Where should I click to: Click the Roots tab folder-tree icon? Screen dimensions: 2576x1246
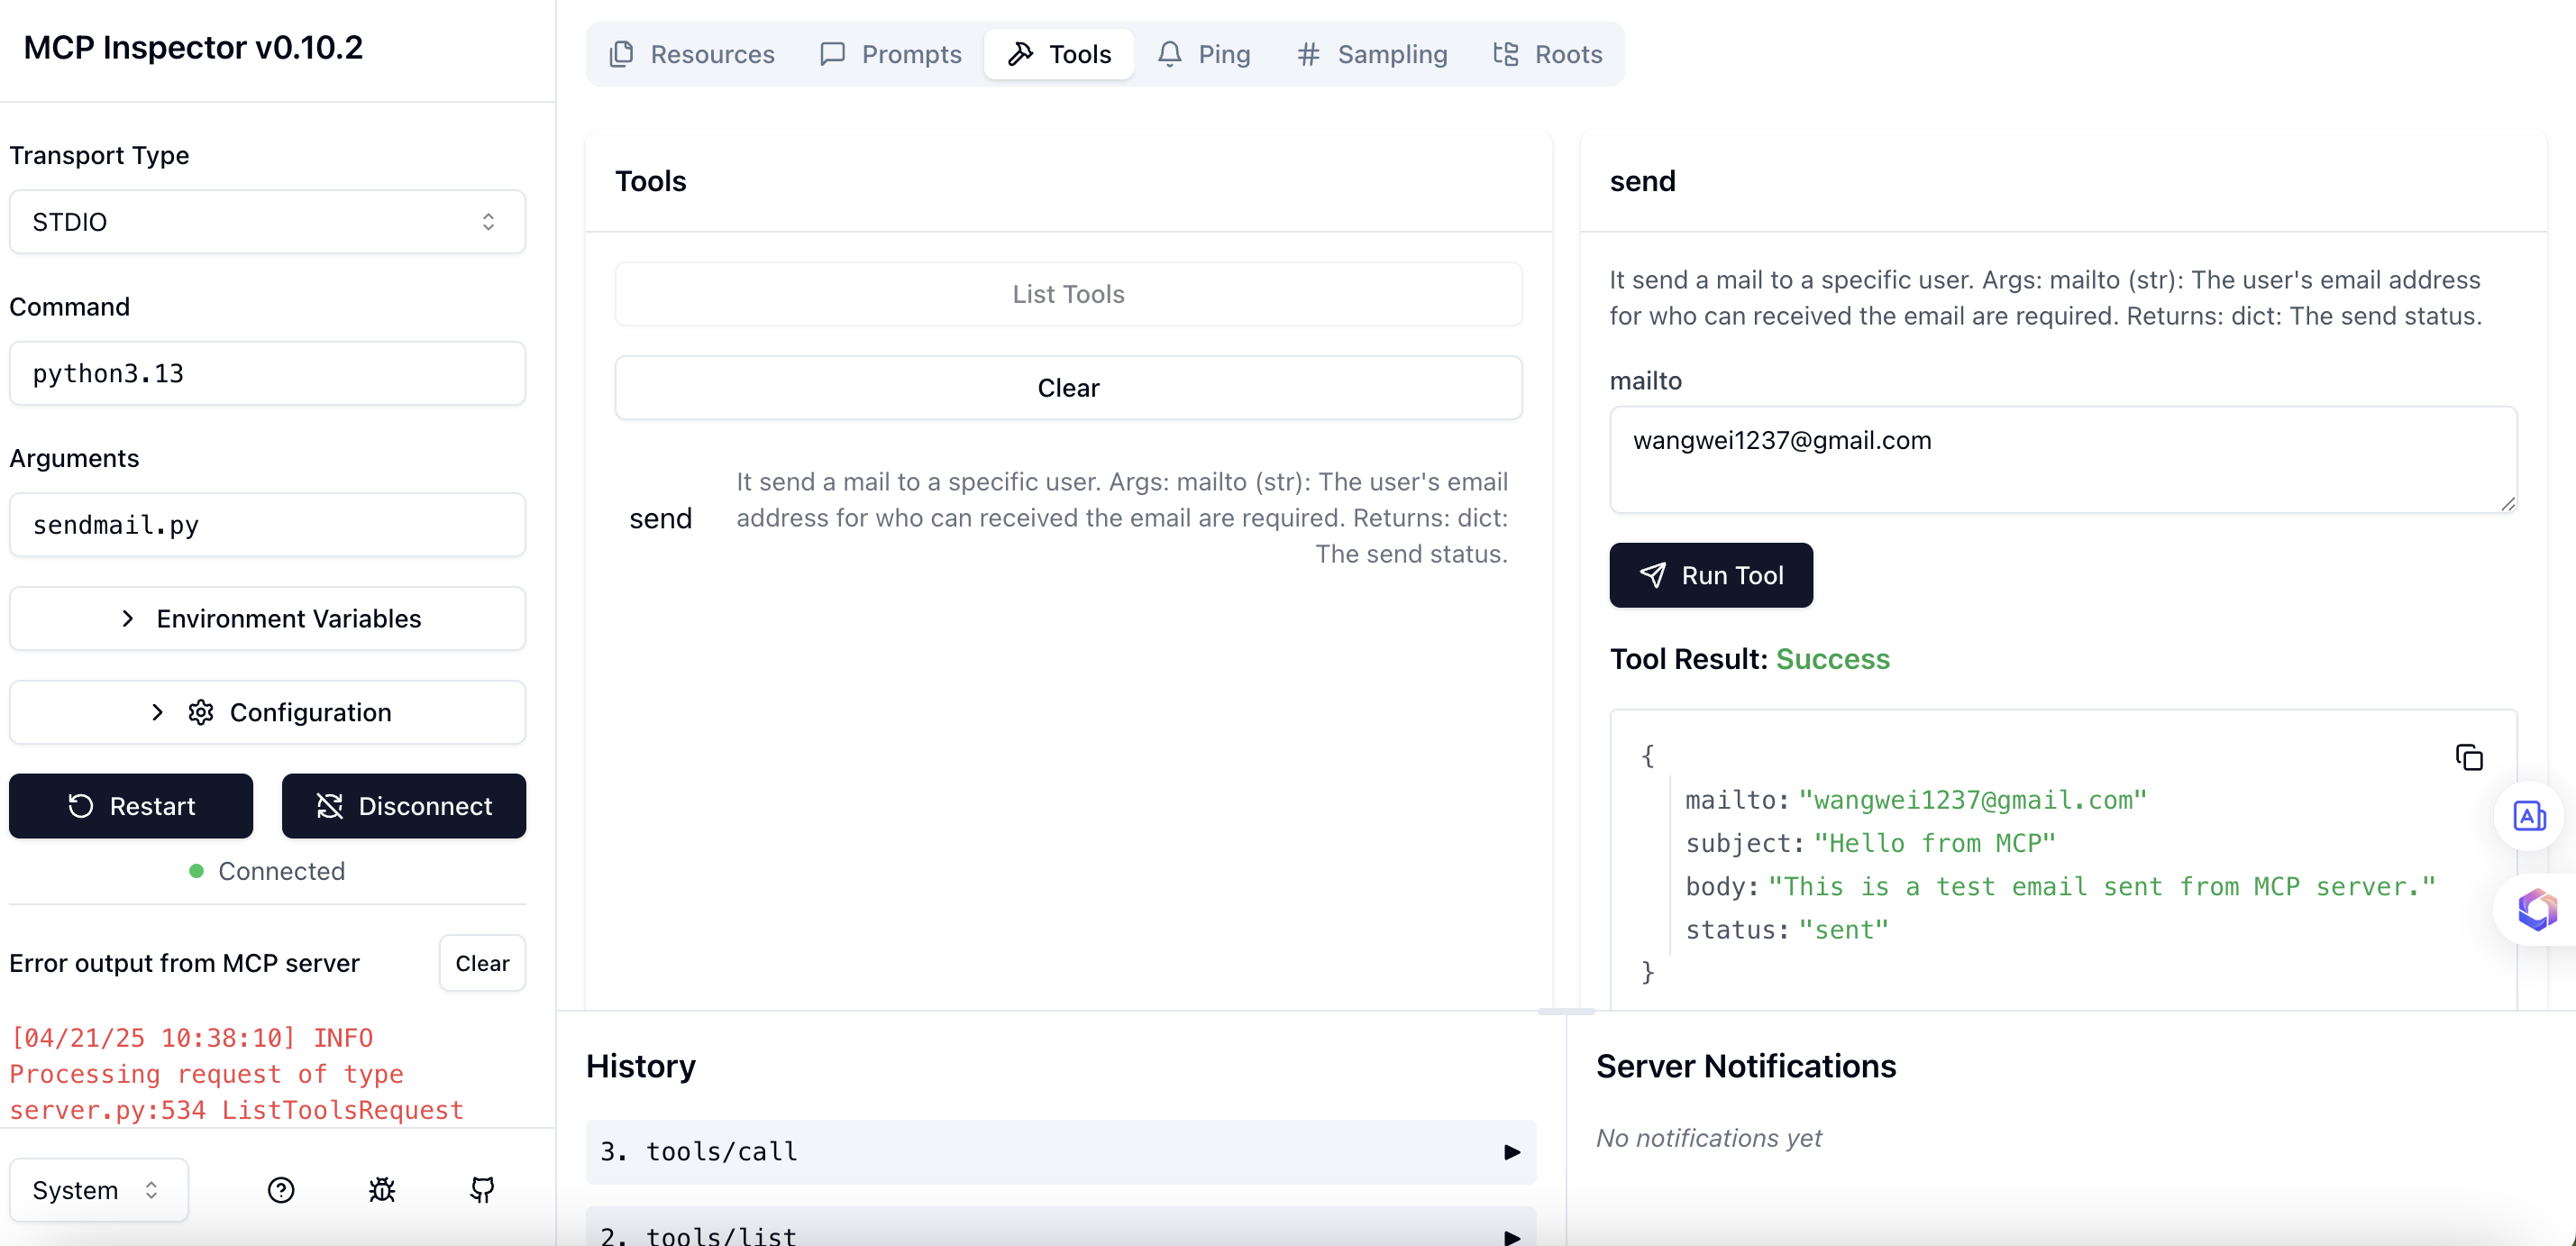1505,54
